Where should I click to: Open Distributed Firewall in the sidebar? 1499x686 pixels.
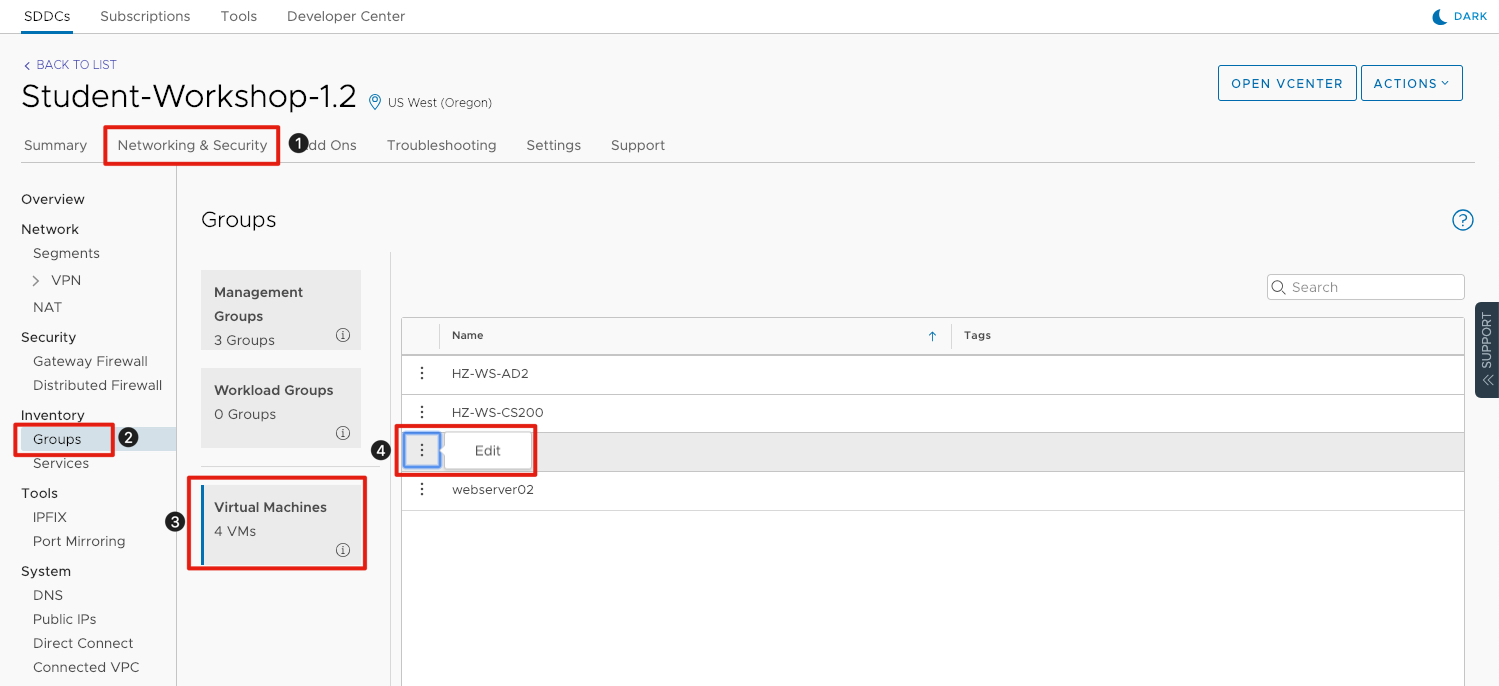(97, 385)
